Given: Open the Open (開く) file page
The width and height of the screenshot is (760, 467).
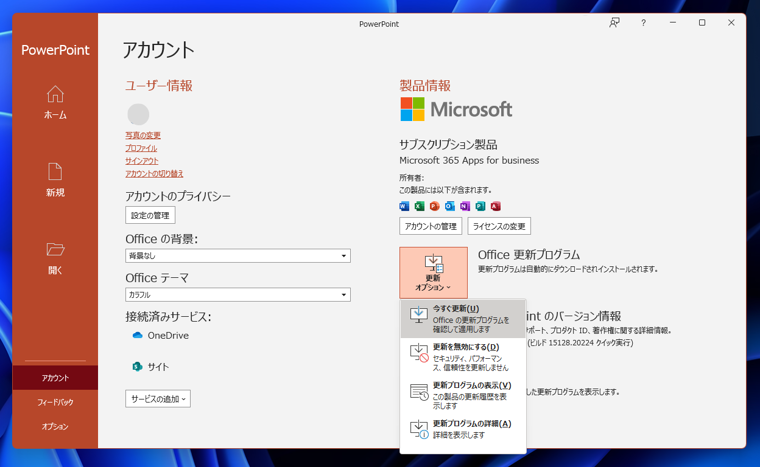Looking at the screenshot, I should (55, 258).
